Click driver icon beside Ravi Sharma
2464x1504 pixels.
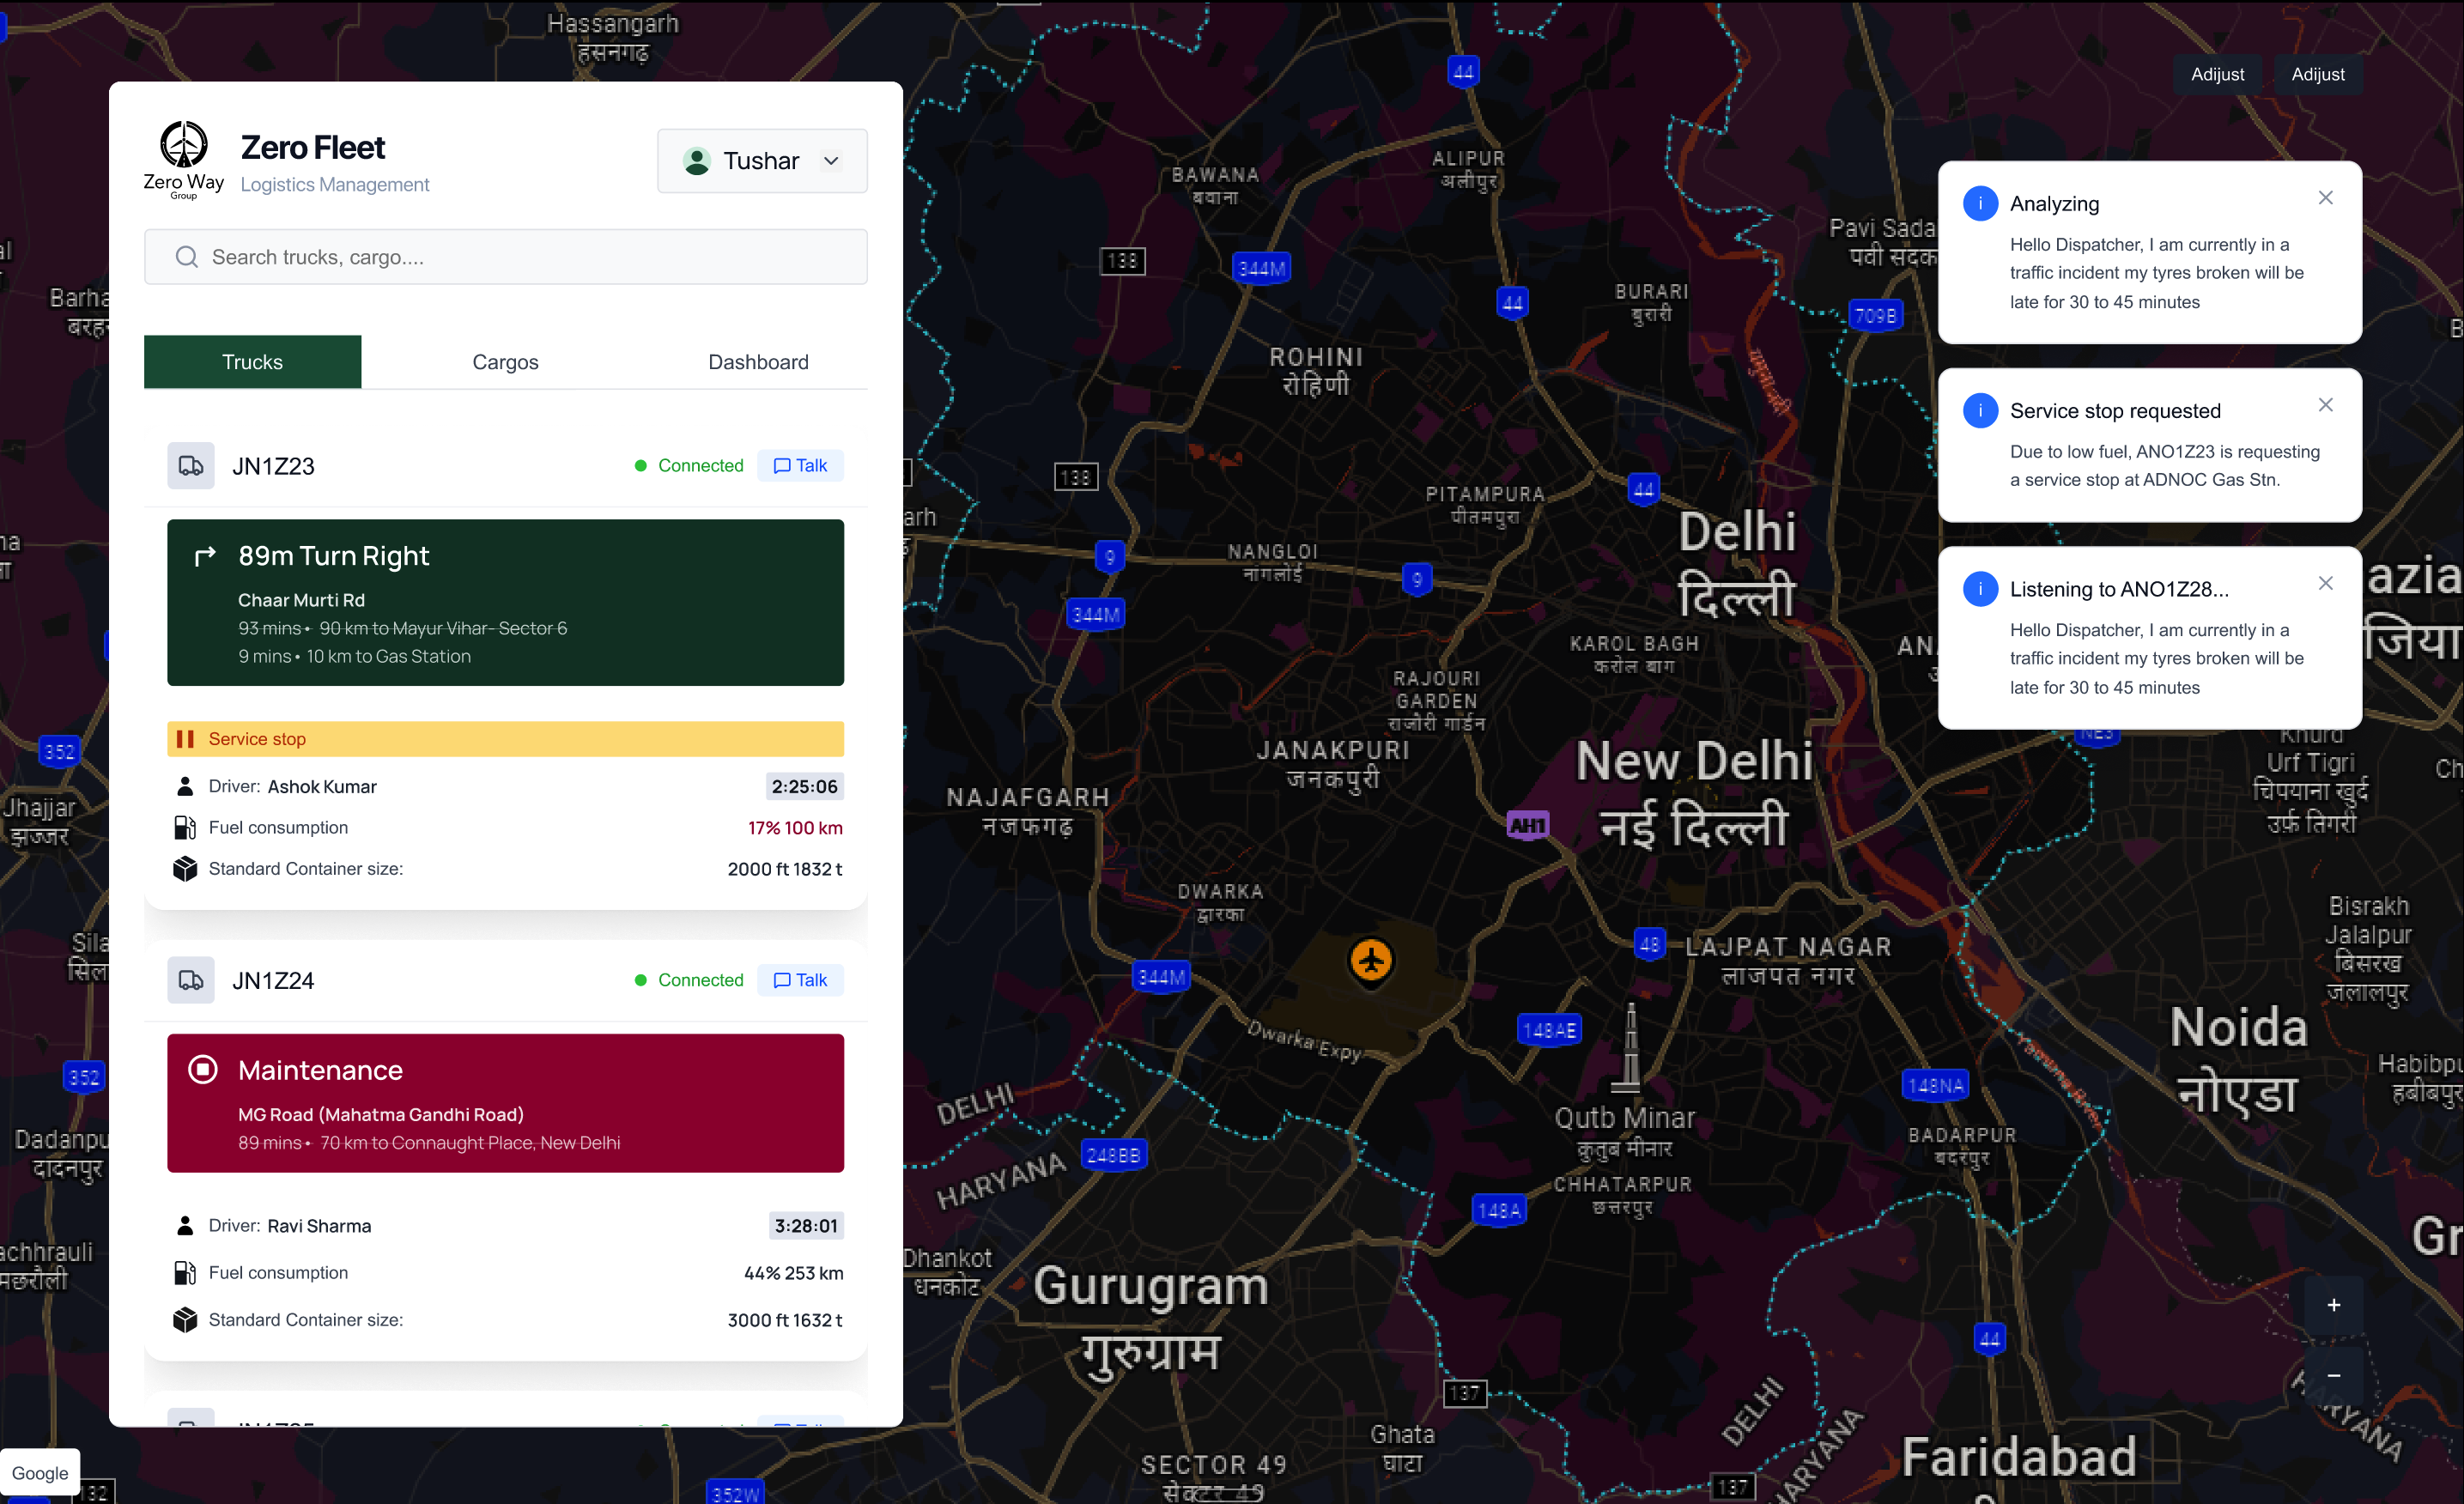point(185,1225)
